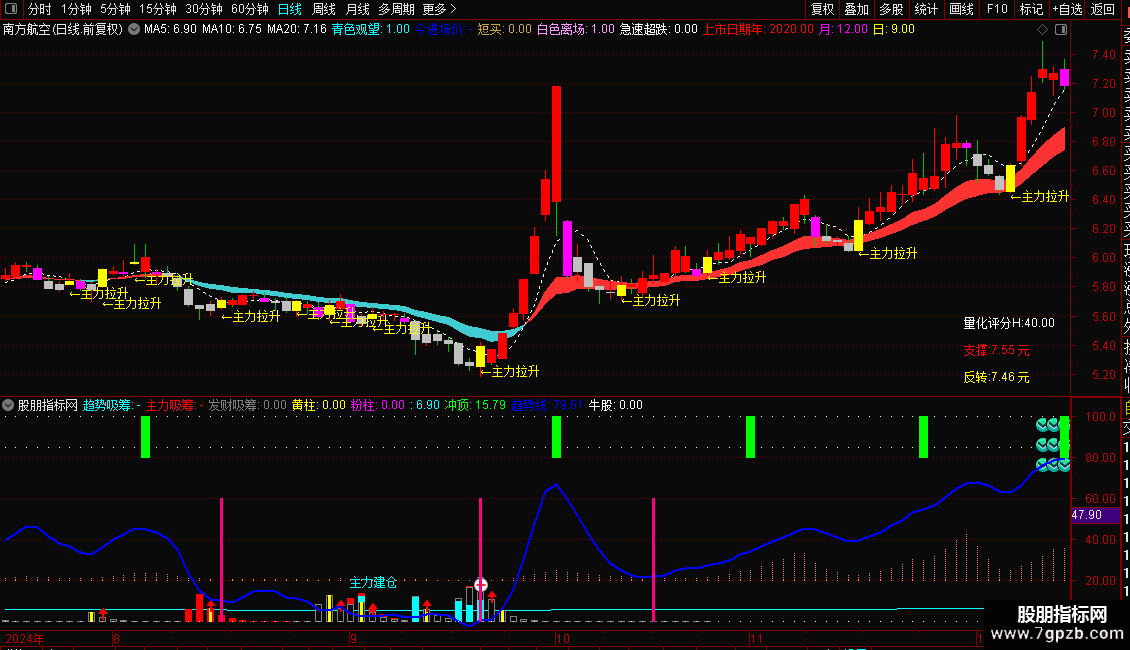
Task: Click the 主力建仓 label in sub-chart
Action: [373, 582]
